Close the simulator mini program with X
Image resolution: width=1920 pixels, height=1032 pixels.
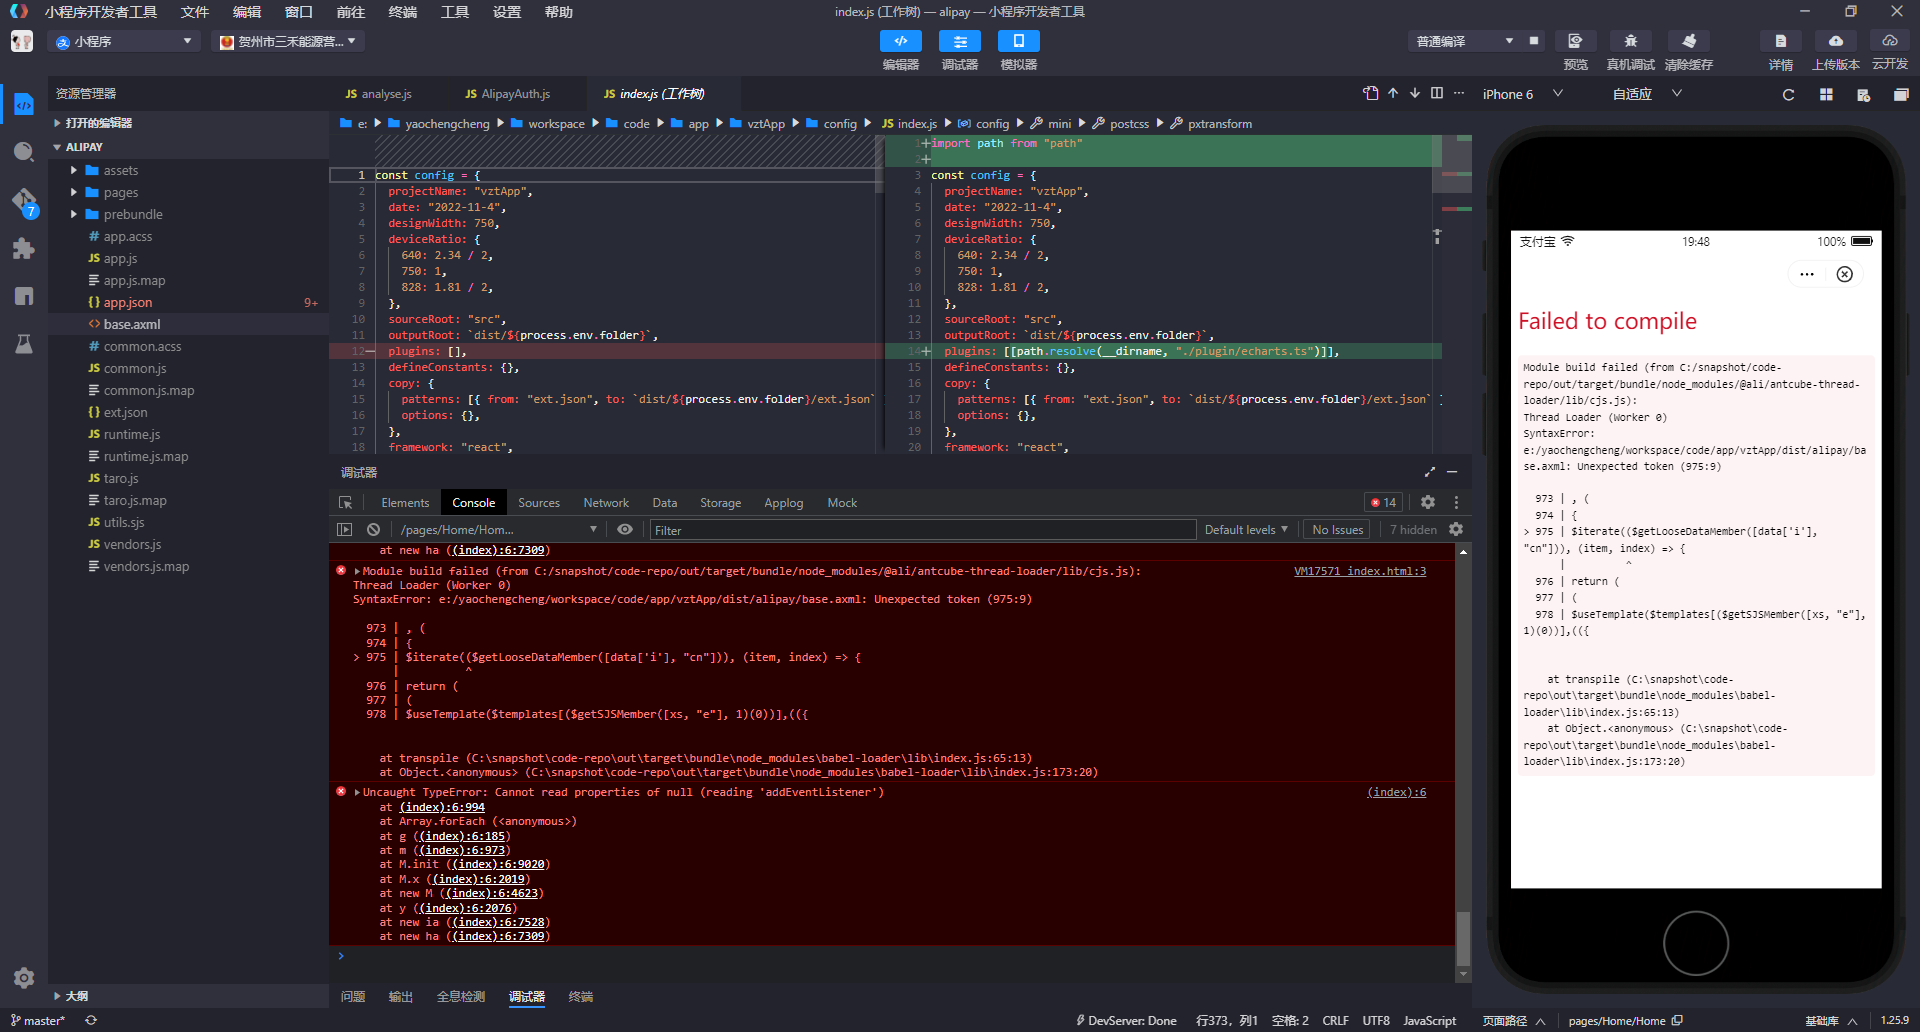coord(1845,274)
